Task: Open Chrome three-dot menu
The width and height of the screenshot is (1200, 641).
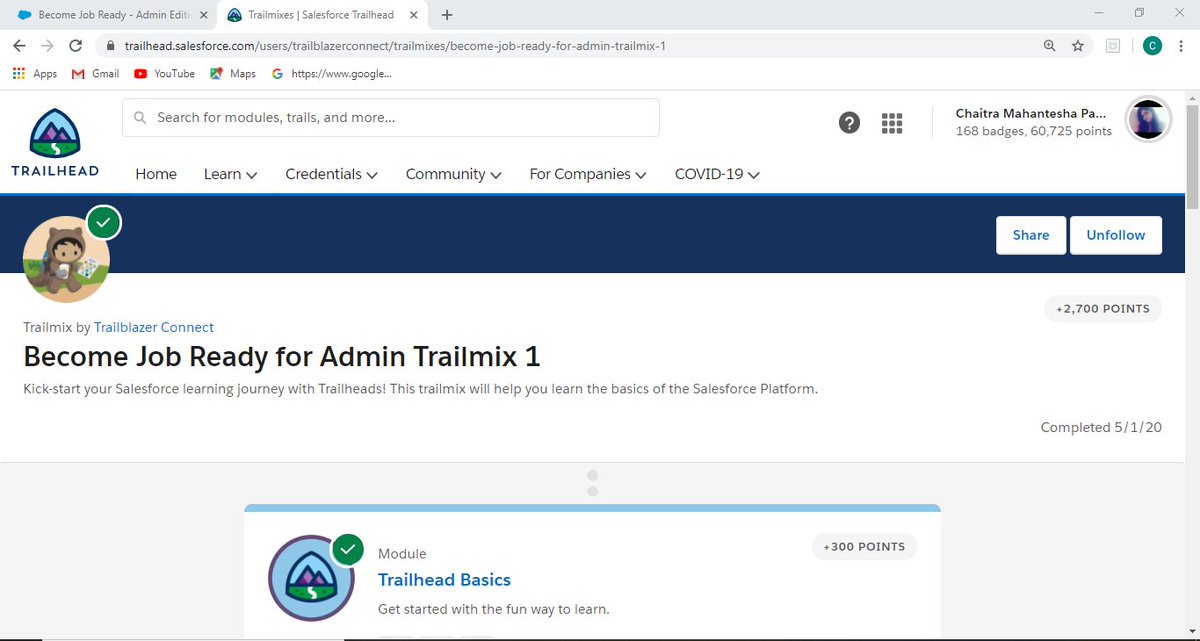Action: (1182, 46)
